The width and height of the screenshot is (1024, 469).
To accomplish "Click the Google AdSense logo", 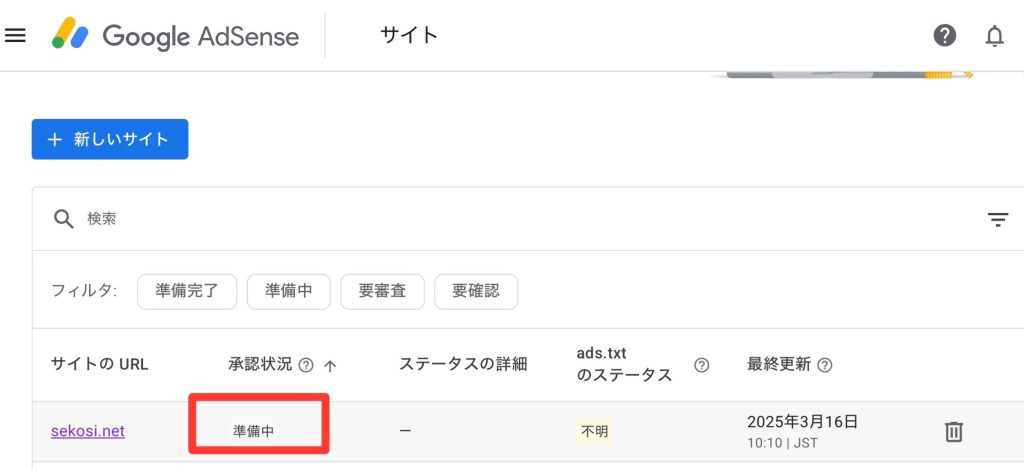I will coord(176,36).
